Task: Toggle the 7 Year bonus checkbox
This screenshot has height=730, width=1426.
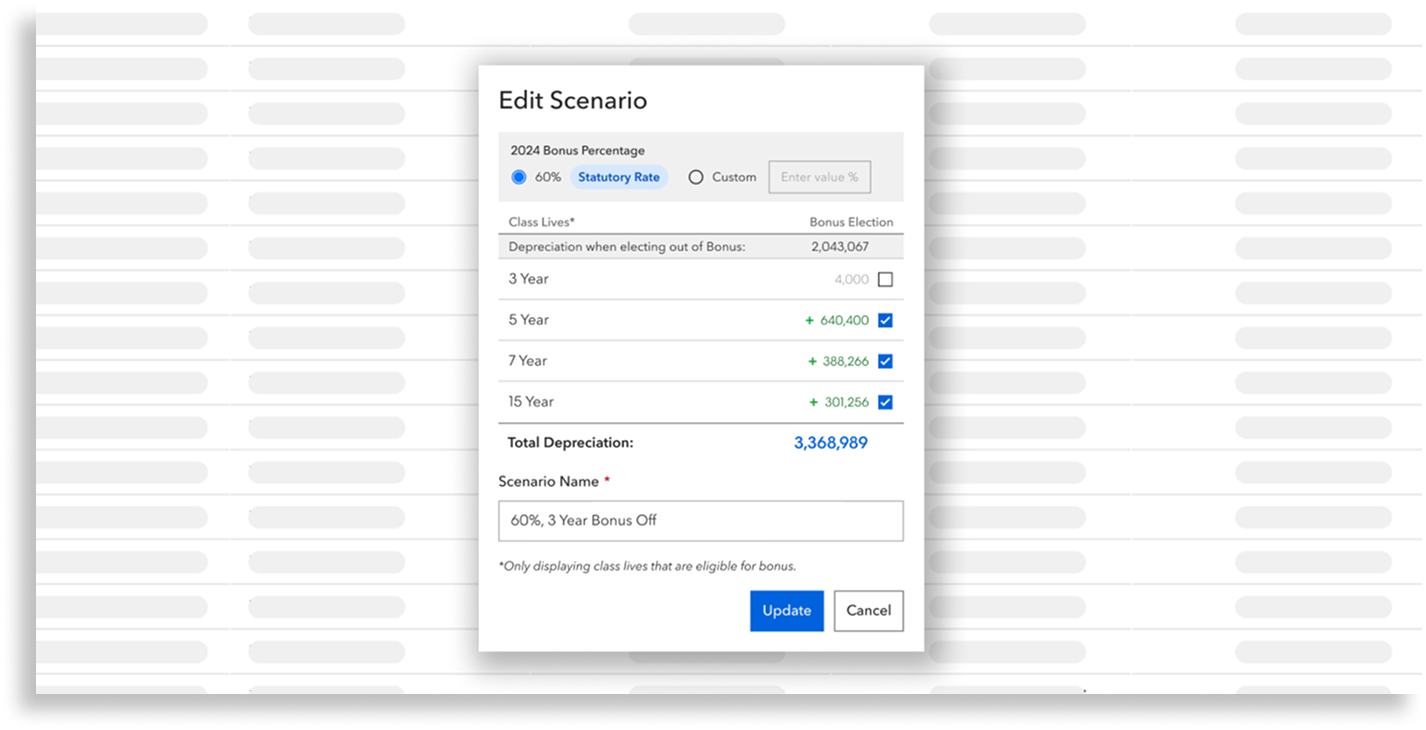Action: click(885, 362)
